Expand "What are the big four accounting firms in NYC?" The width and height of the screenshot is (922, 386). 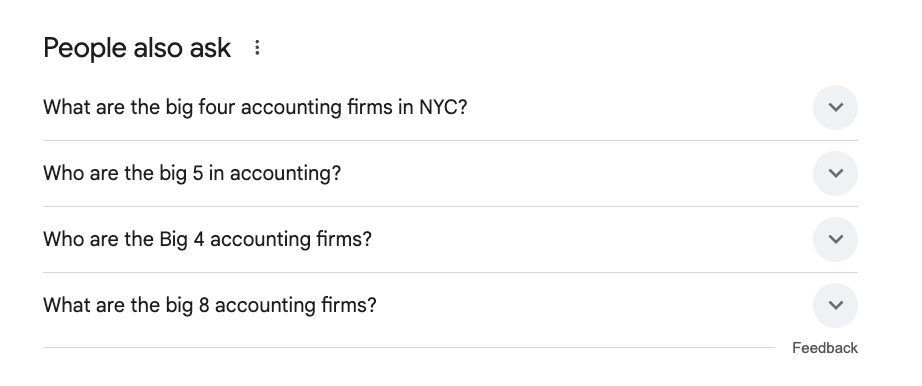[450, 107]
